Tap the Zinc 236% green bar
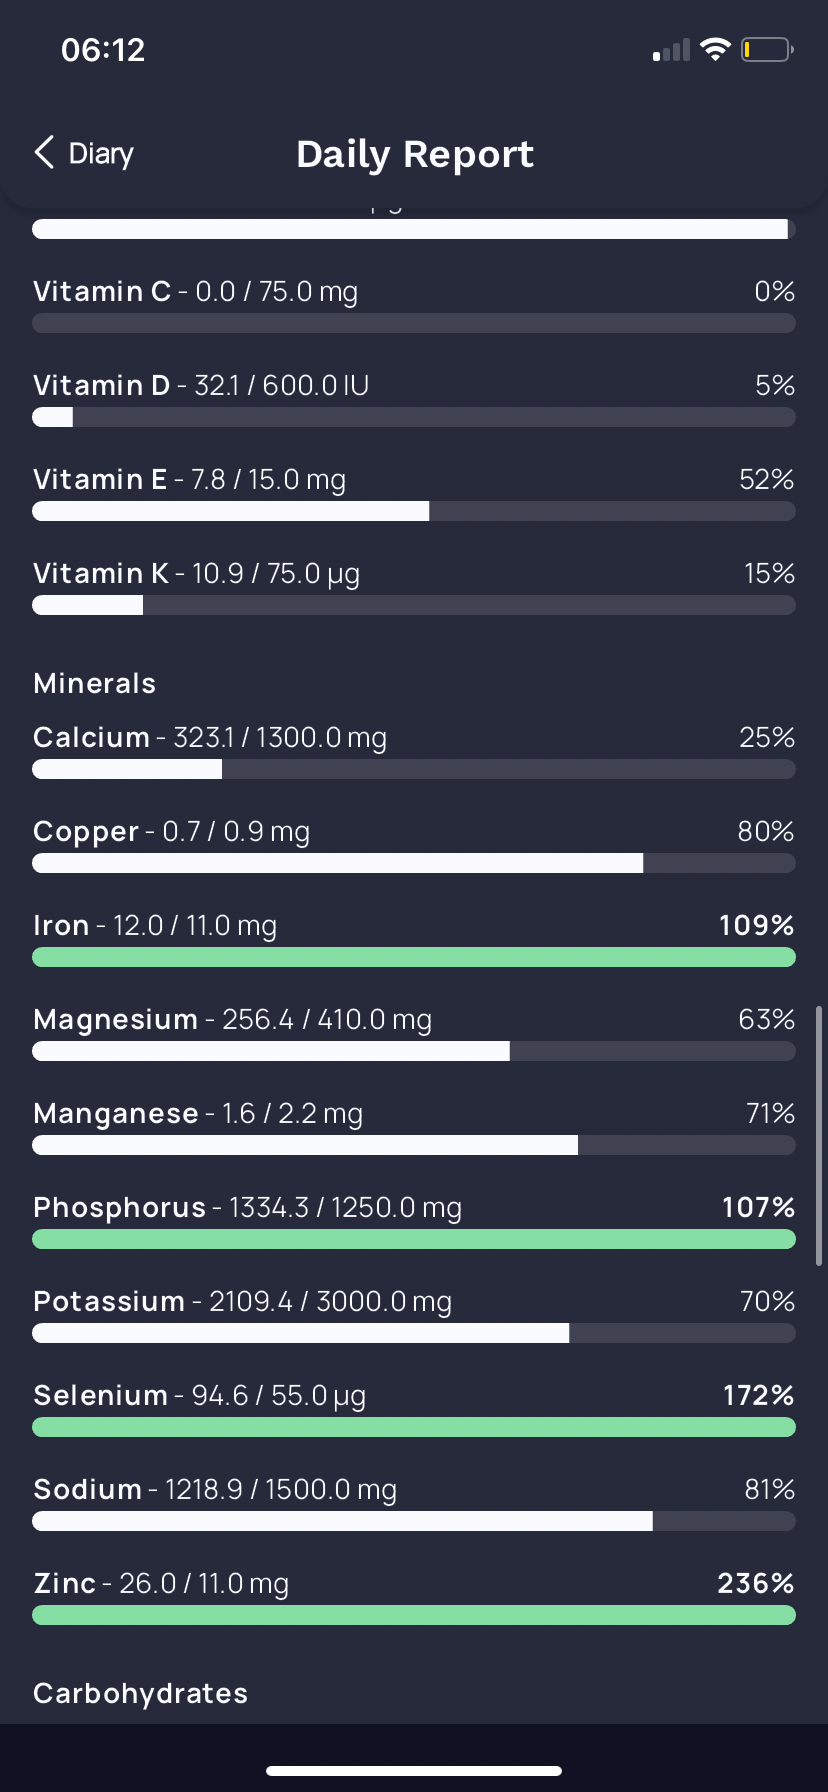Viewport: 828px width, 1792px height. point(414,1615)
